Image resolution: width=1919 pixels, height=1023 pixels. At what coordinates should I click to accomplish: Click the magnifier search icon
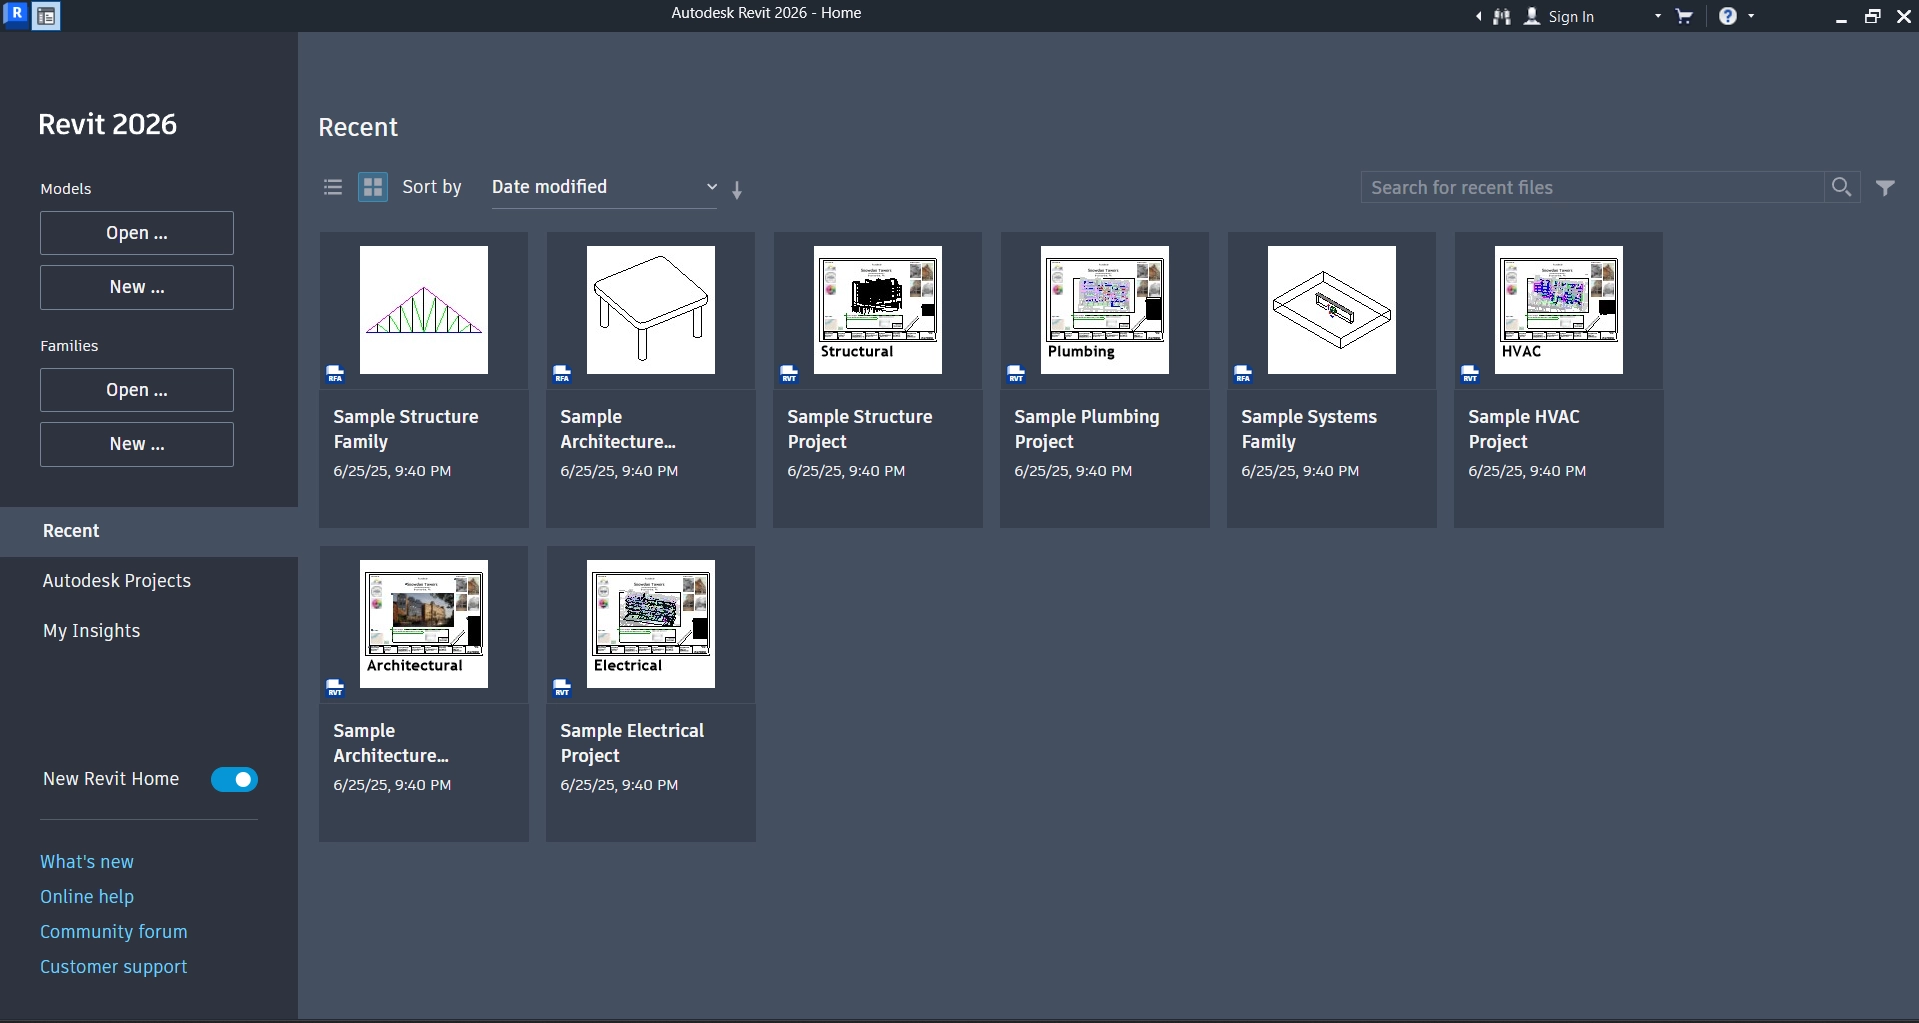[x=1841, y=187]
